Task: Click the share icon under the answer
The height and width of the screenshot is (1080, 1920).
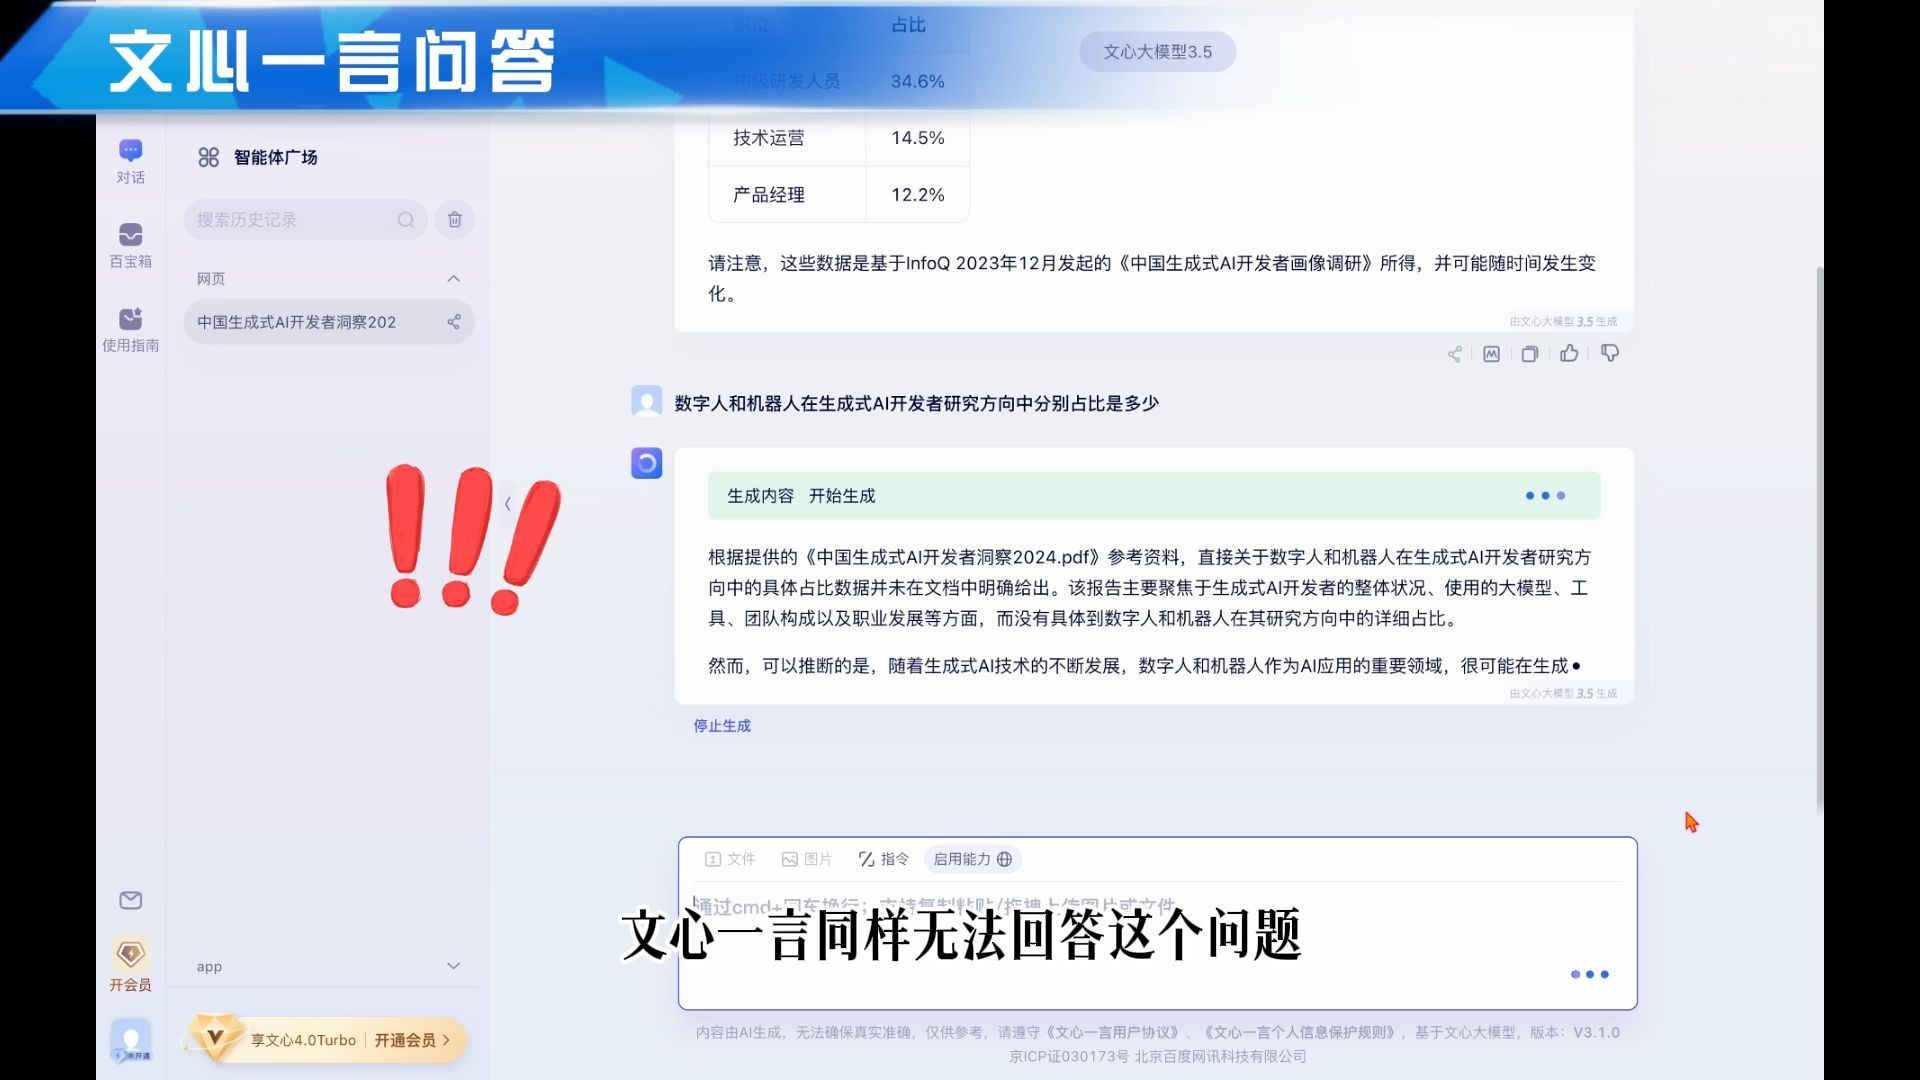Action: (x=1454, y=354)
